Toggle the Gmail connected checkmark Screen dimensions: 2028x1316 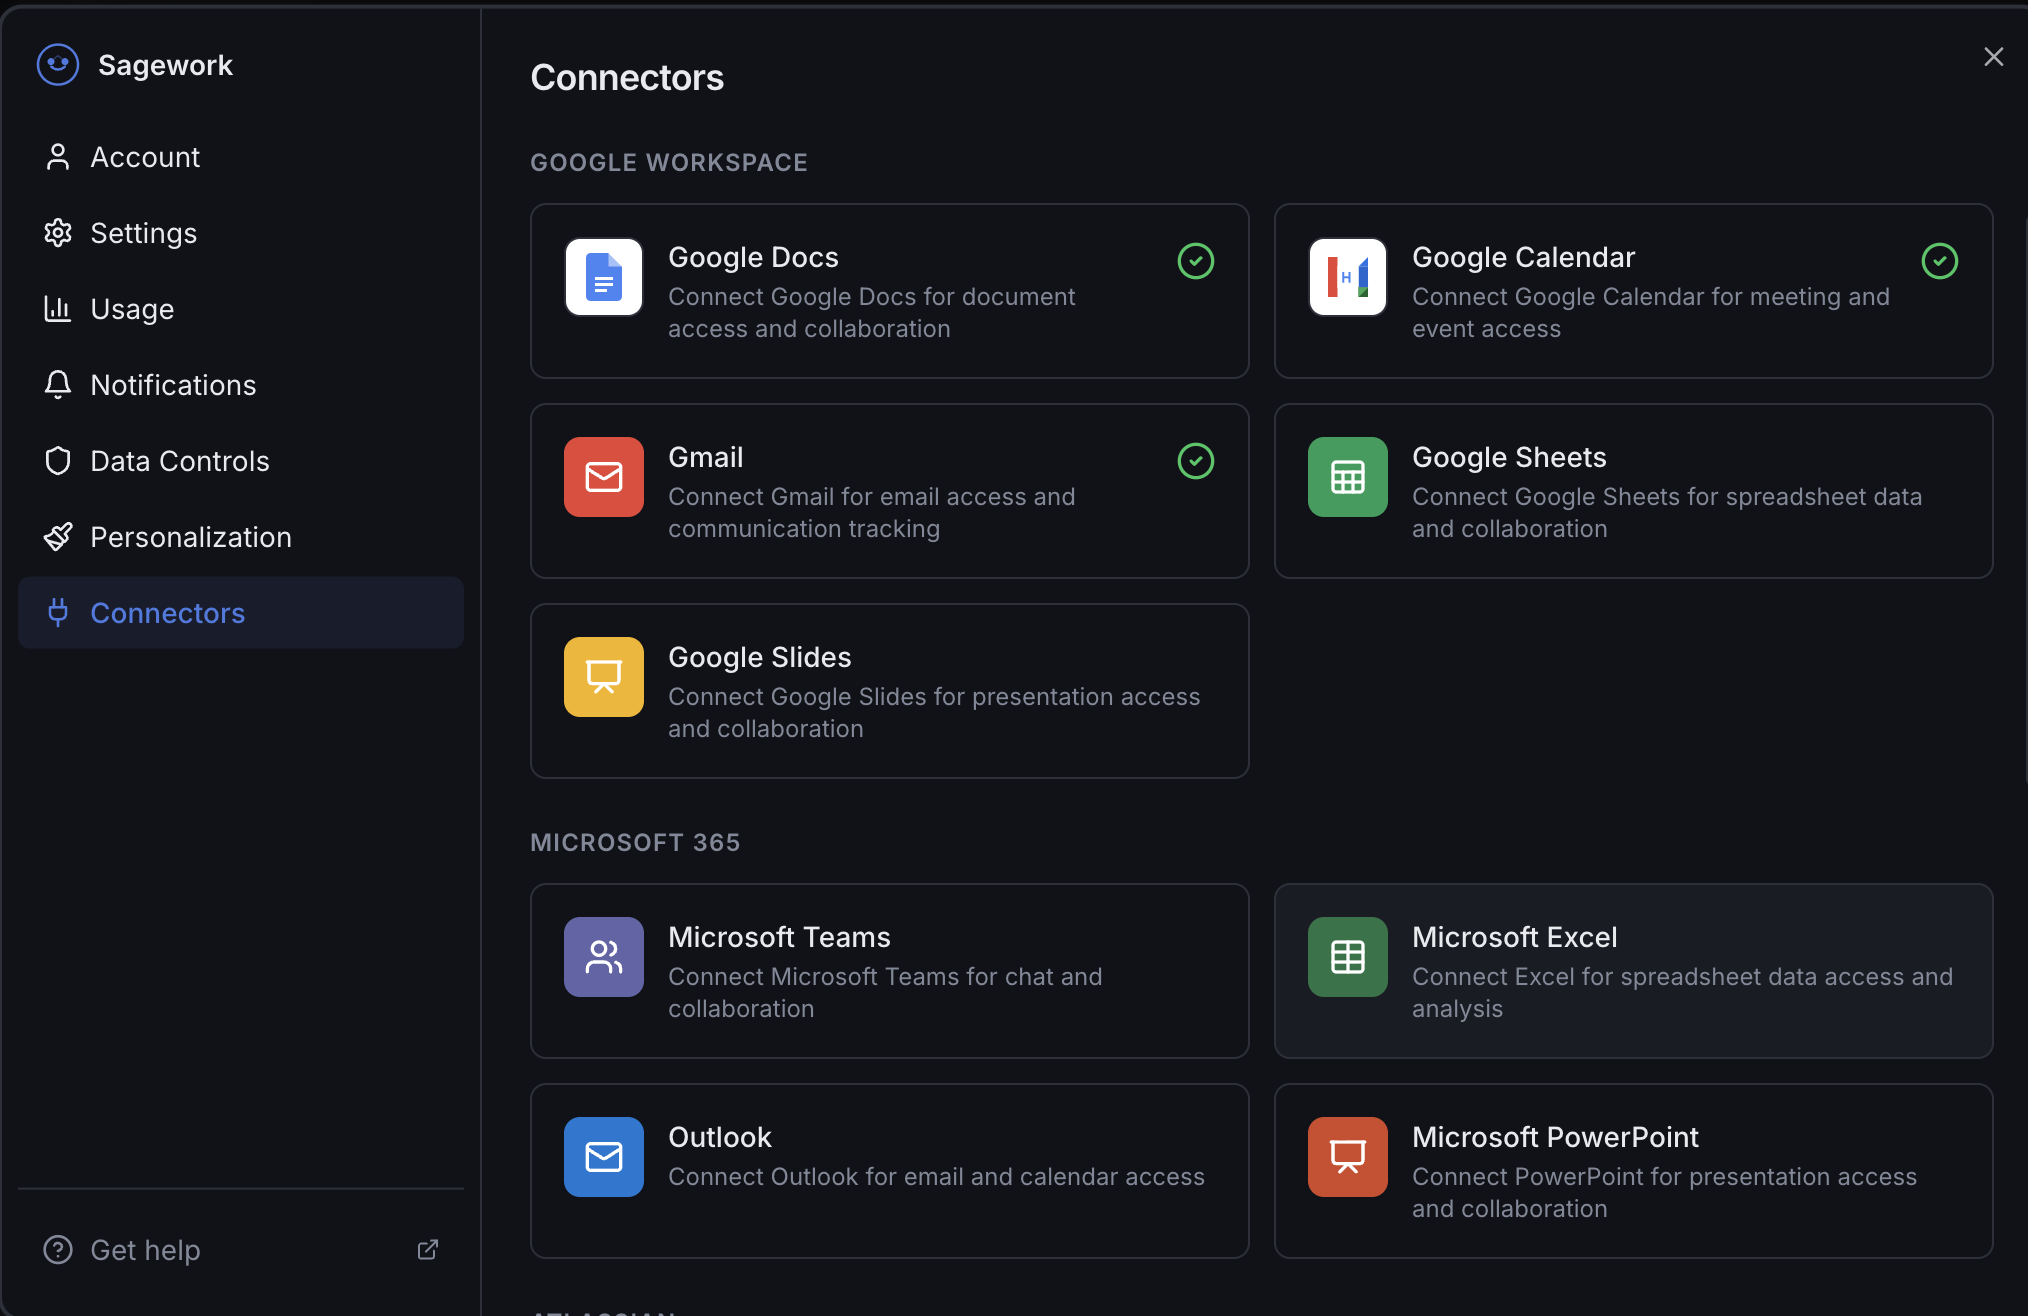(x=1195, y=461)
